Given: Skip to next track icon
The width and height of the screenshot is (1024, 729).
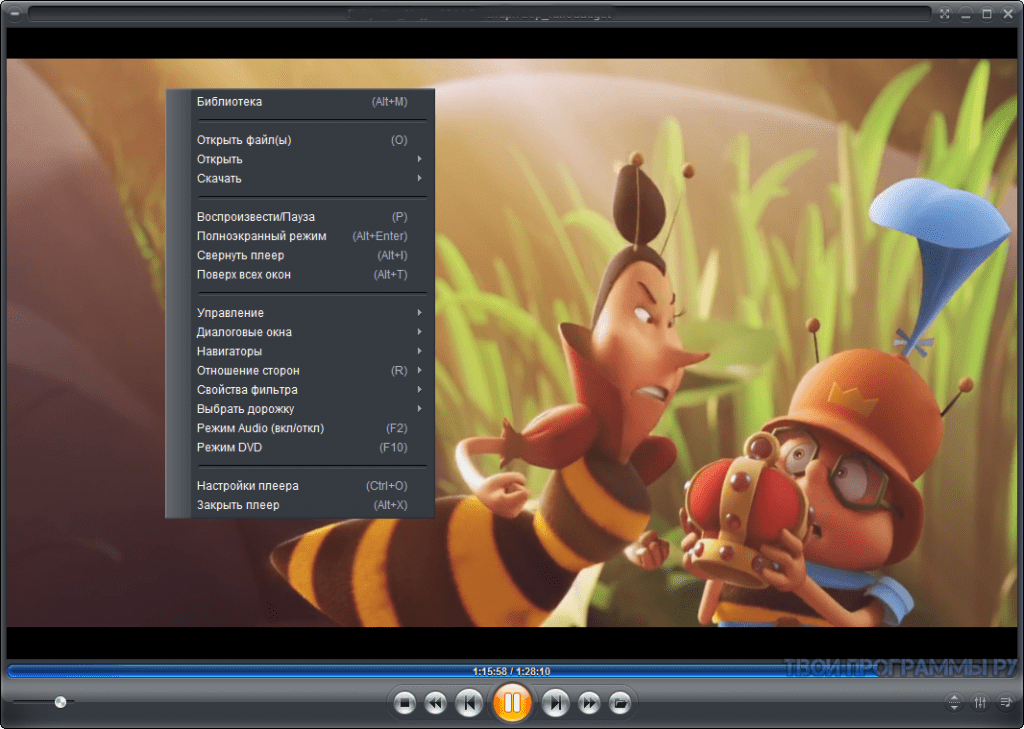Looking at the screenshot, I should 556,703.
